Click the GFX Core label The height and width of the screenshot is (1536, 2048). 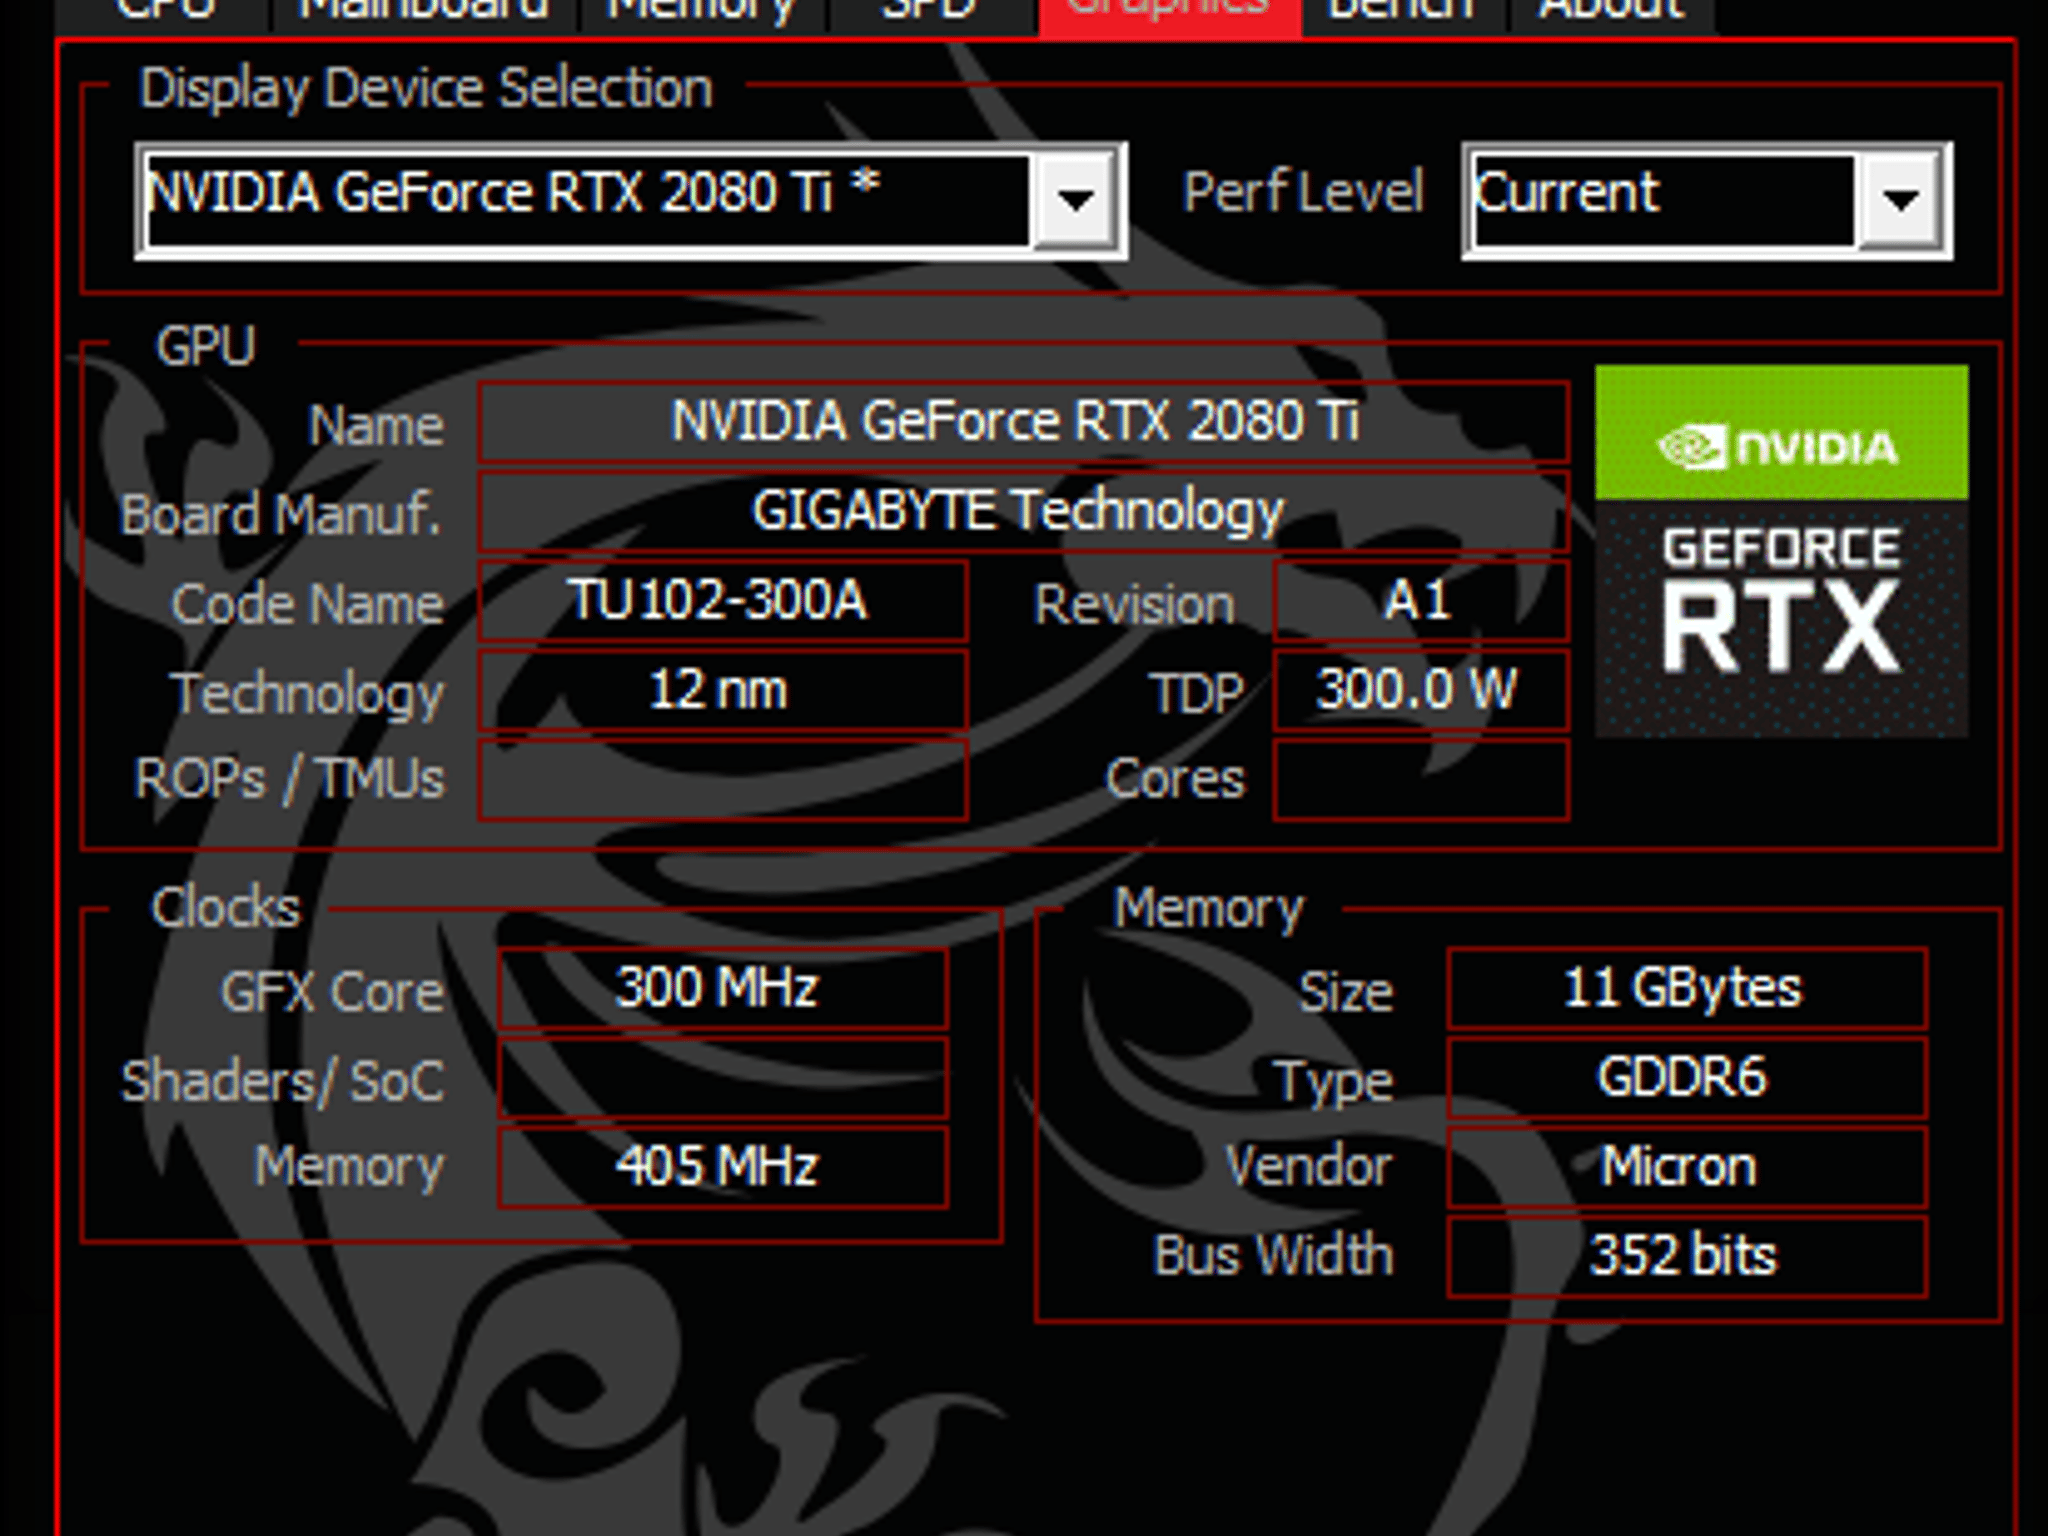(332, 993)
